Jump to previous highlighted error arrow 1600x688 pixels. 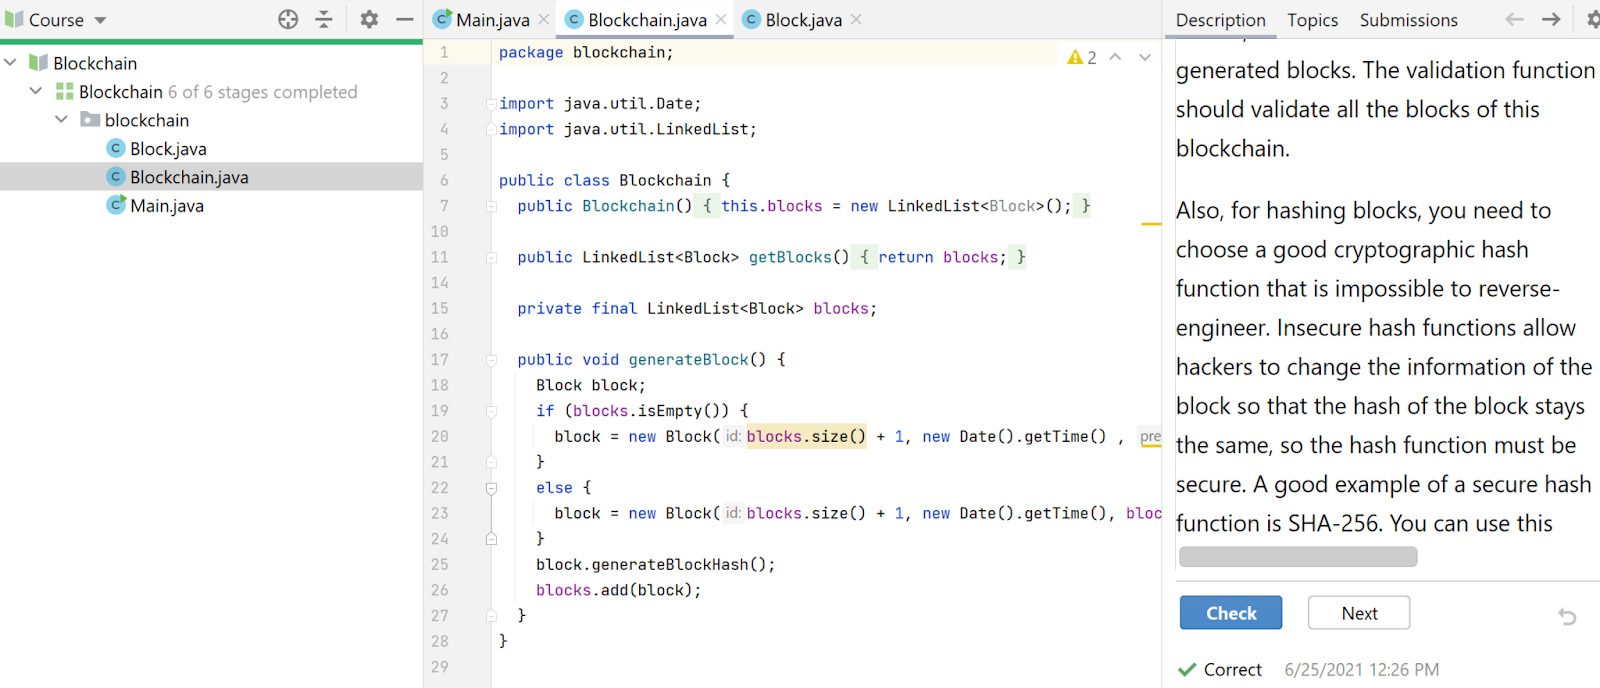pyautogui.click(x=1116, y=58)
